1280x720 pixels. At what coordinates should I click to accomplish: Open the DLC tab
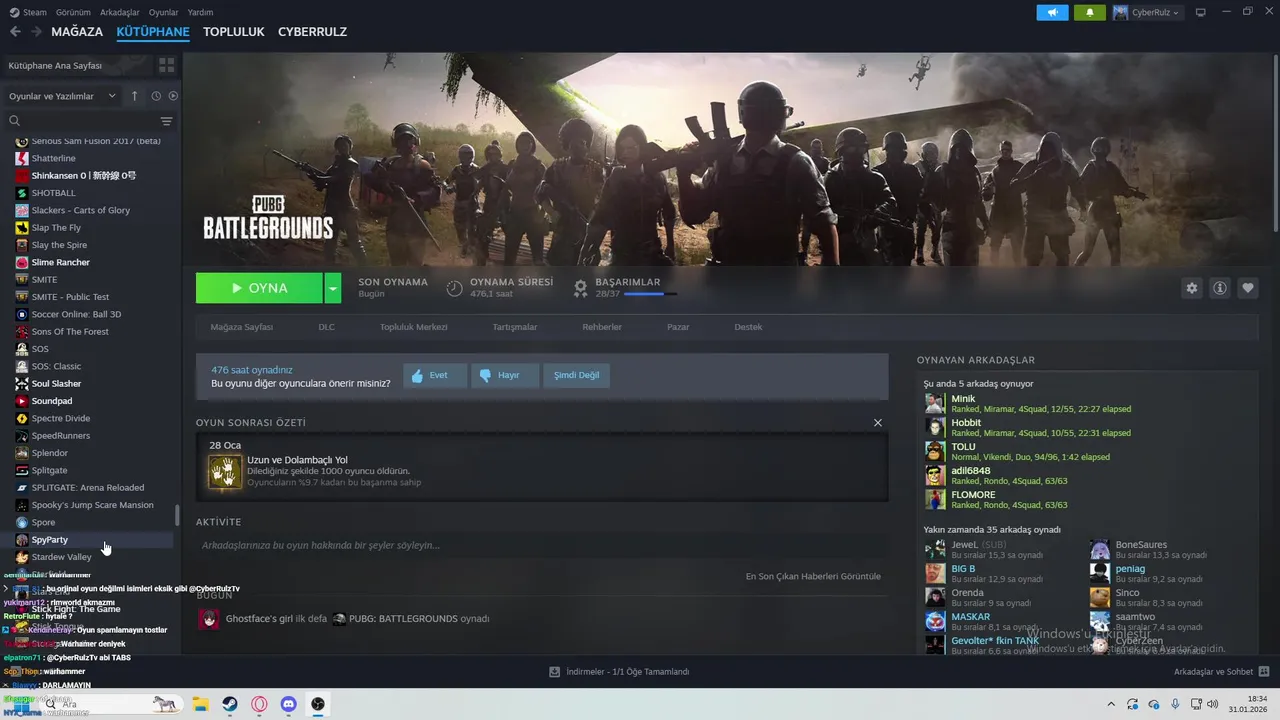point(326,327)
